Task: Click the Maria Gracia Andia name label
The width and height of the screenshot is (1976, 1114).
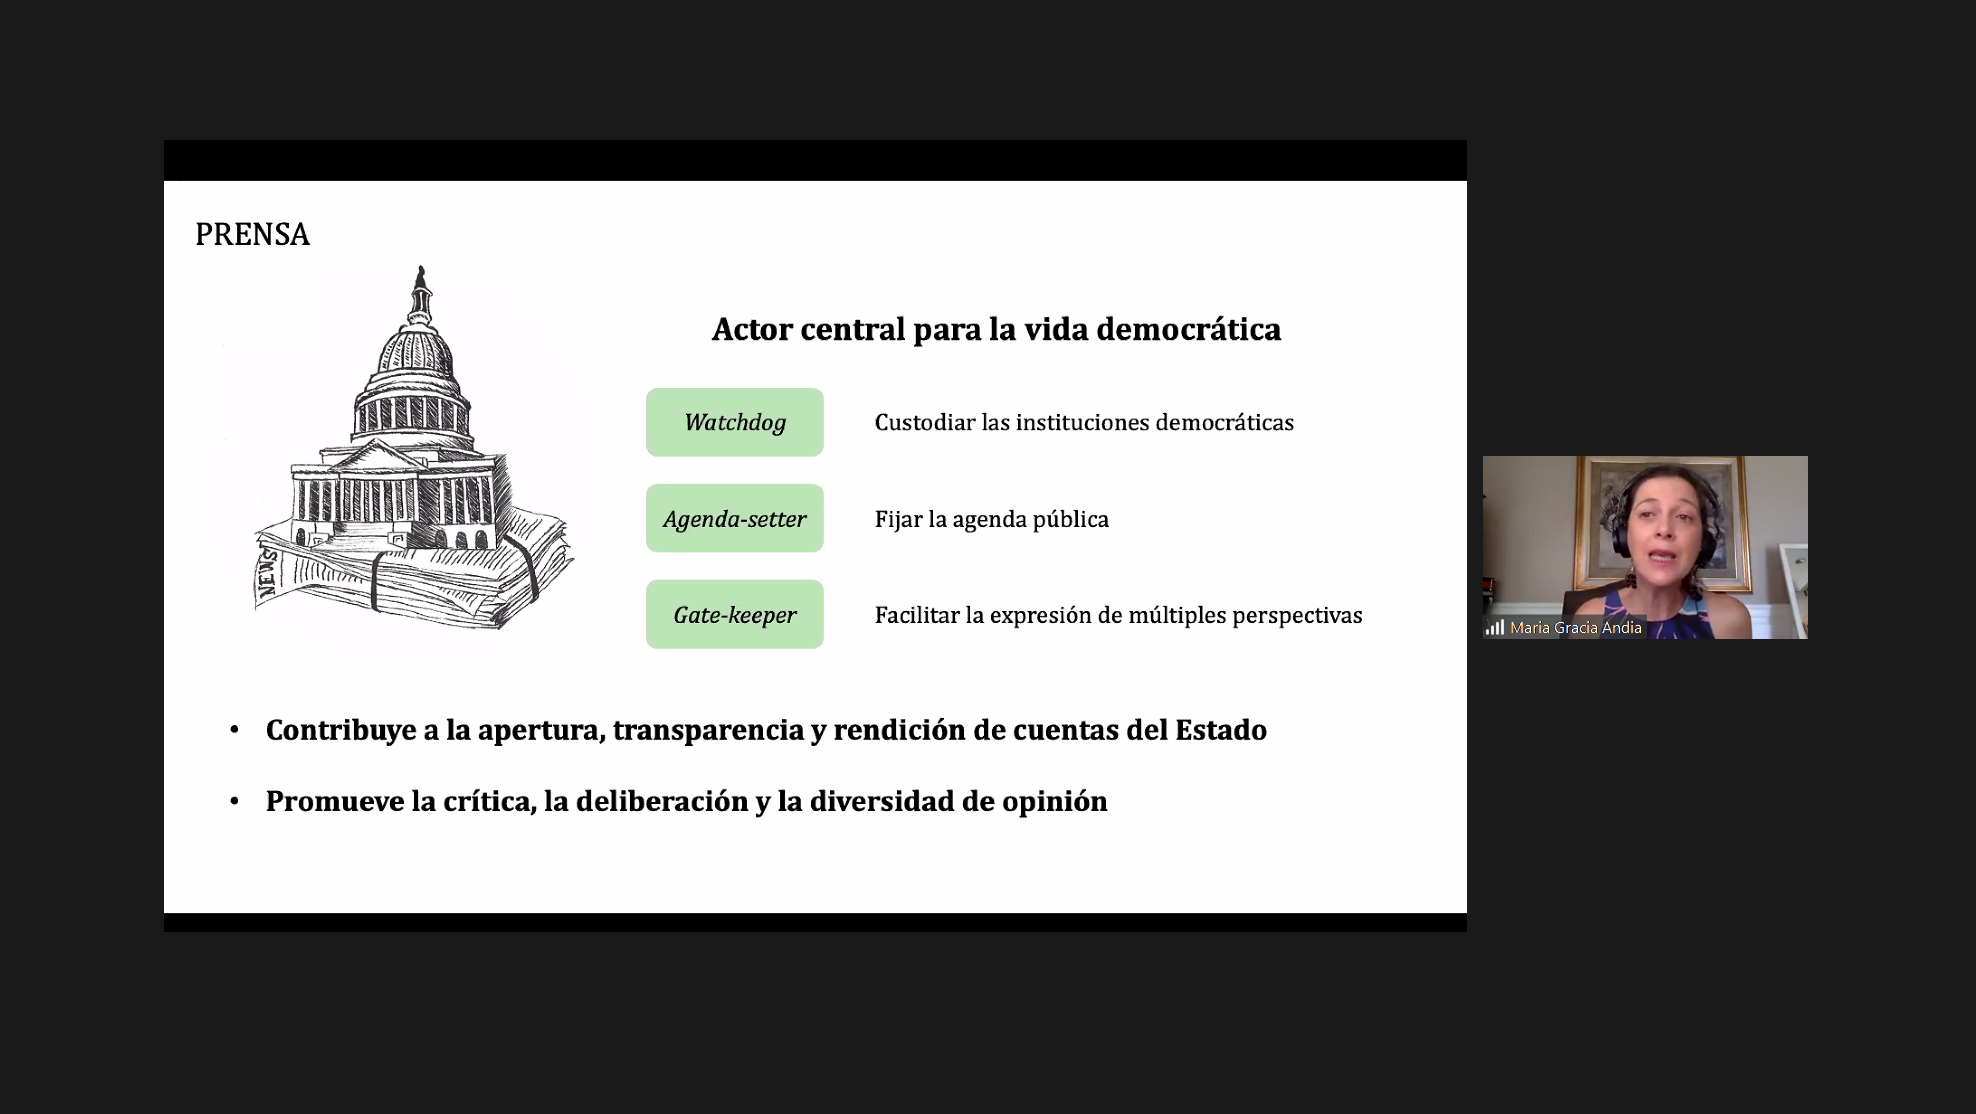Action: pyautogui.click(x=1577, y=628)
